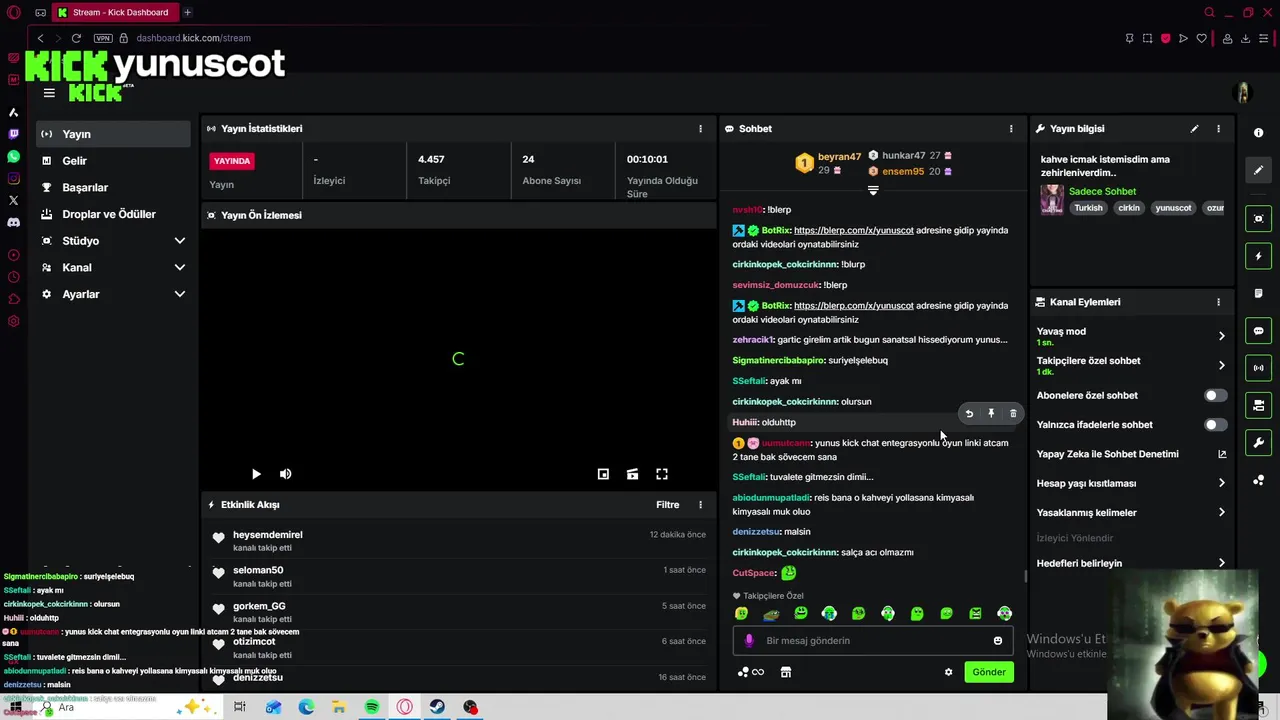Click the pencil edit icon in Yayın bilgisi
1280x720 pixels.
1194,129
